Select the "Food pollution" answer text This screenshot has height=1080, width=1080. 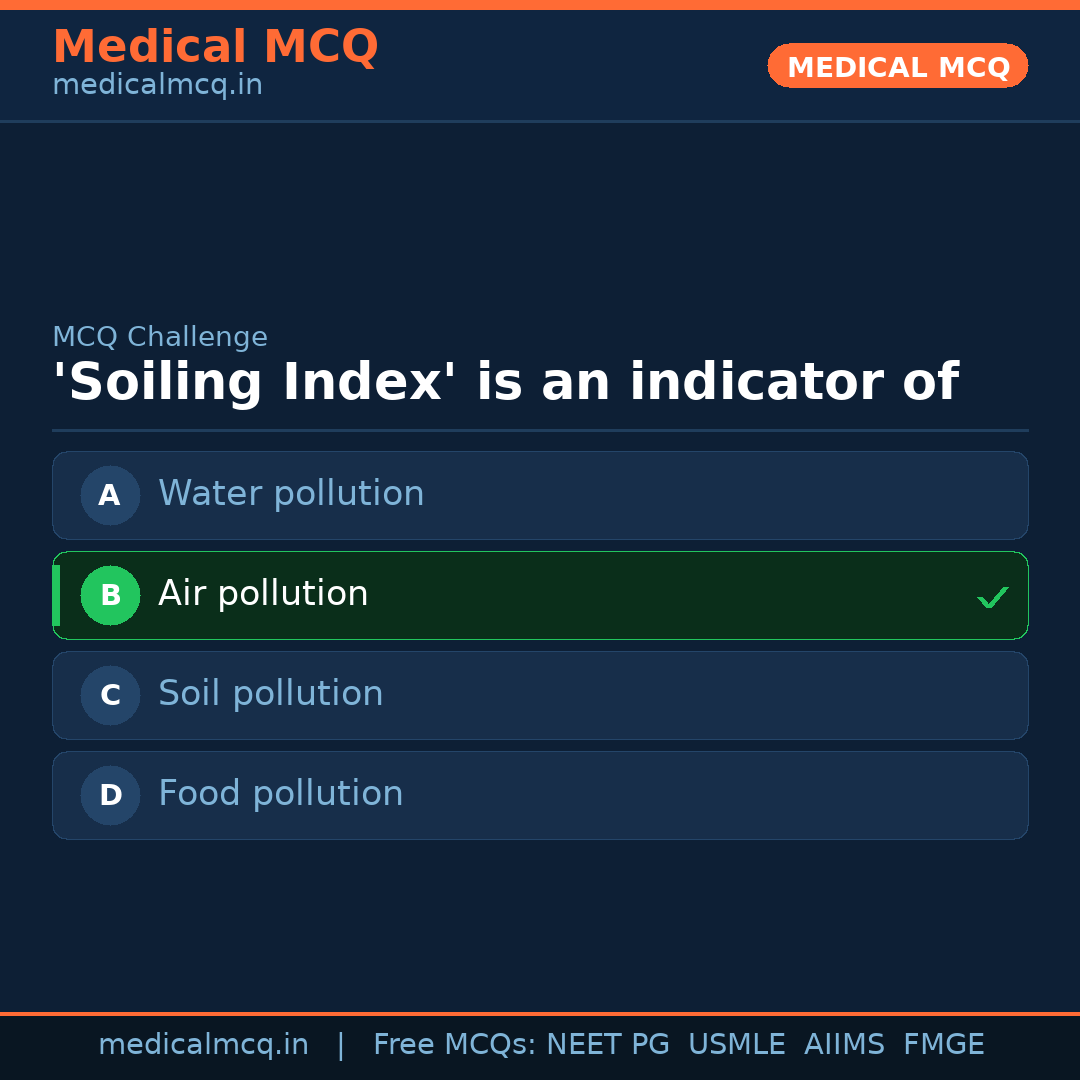pos(280,794)
